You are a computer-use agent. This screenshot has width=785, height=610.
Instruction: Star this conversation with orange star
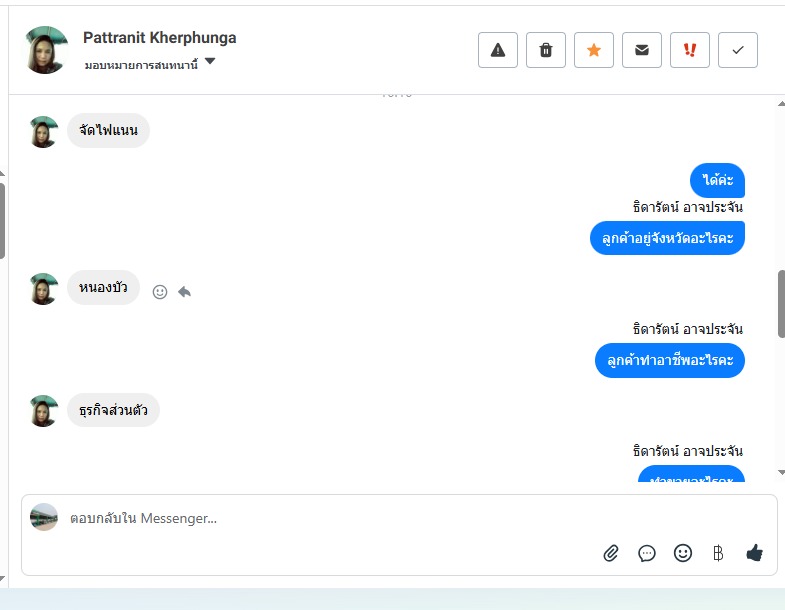click(x=594, y=50)
